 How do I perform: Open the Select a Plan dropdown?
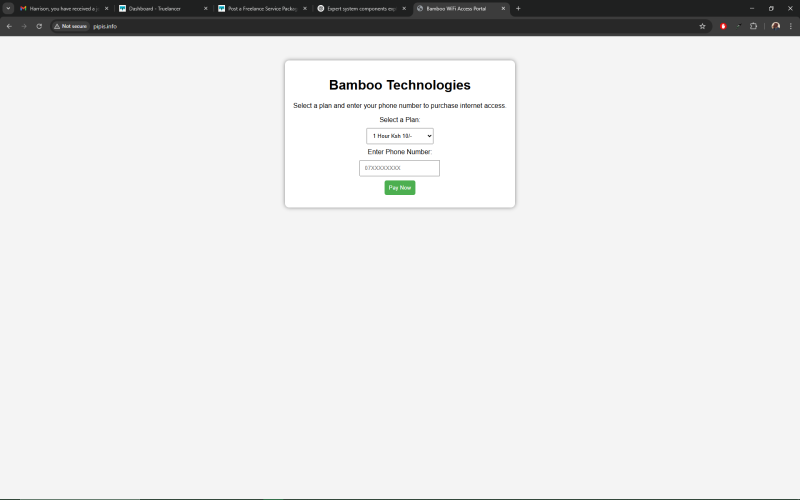tap(399, 136)
